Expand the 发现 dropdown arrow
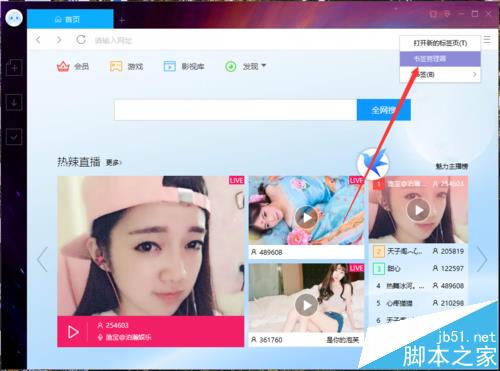500x371 pixels. pos(264,66)
